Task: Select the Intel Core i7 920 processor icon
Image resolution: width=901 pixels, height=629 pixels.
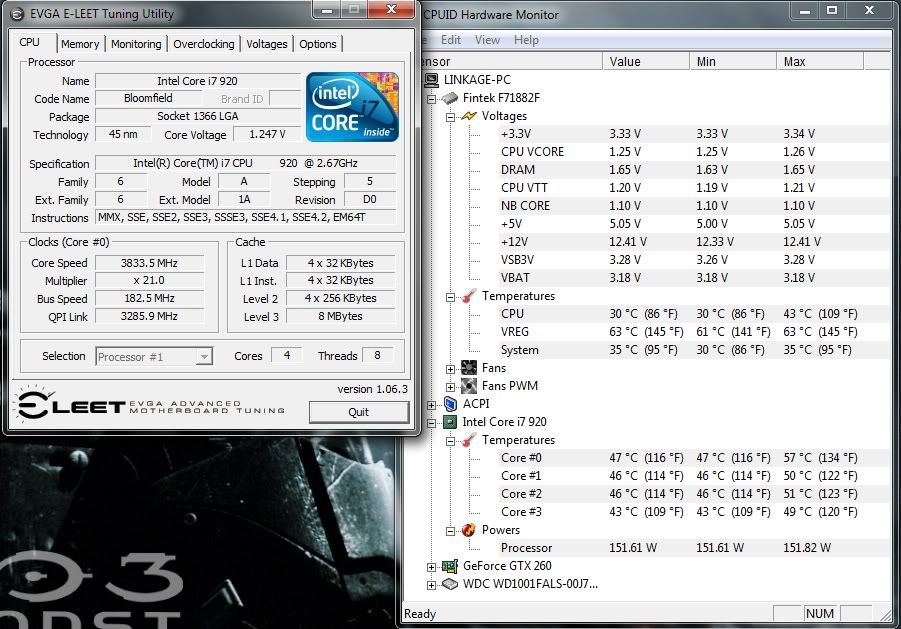Action: [x=452, y=421]
